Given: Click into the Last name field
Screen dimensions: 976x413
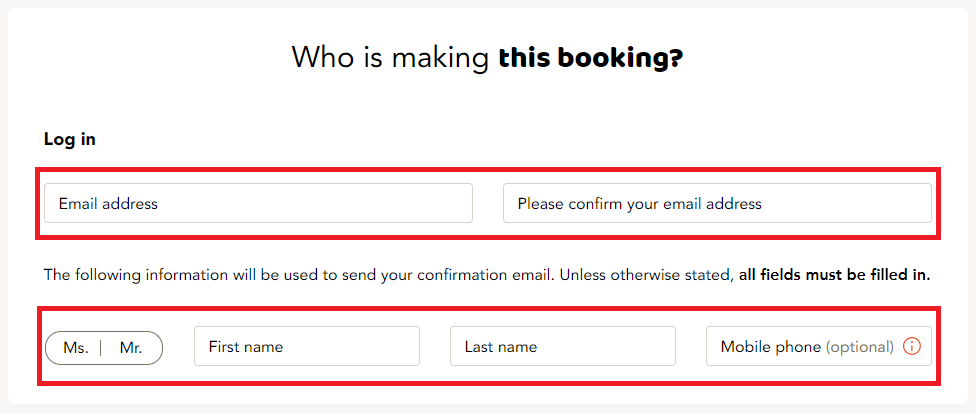Looking at the screenshot, I should pyautogui.click(x=563, y=346).
